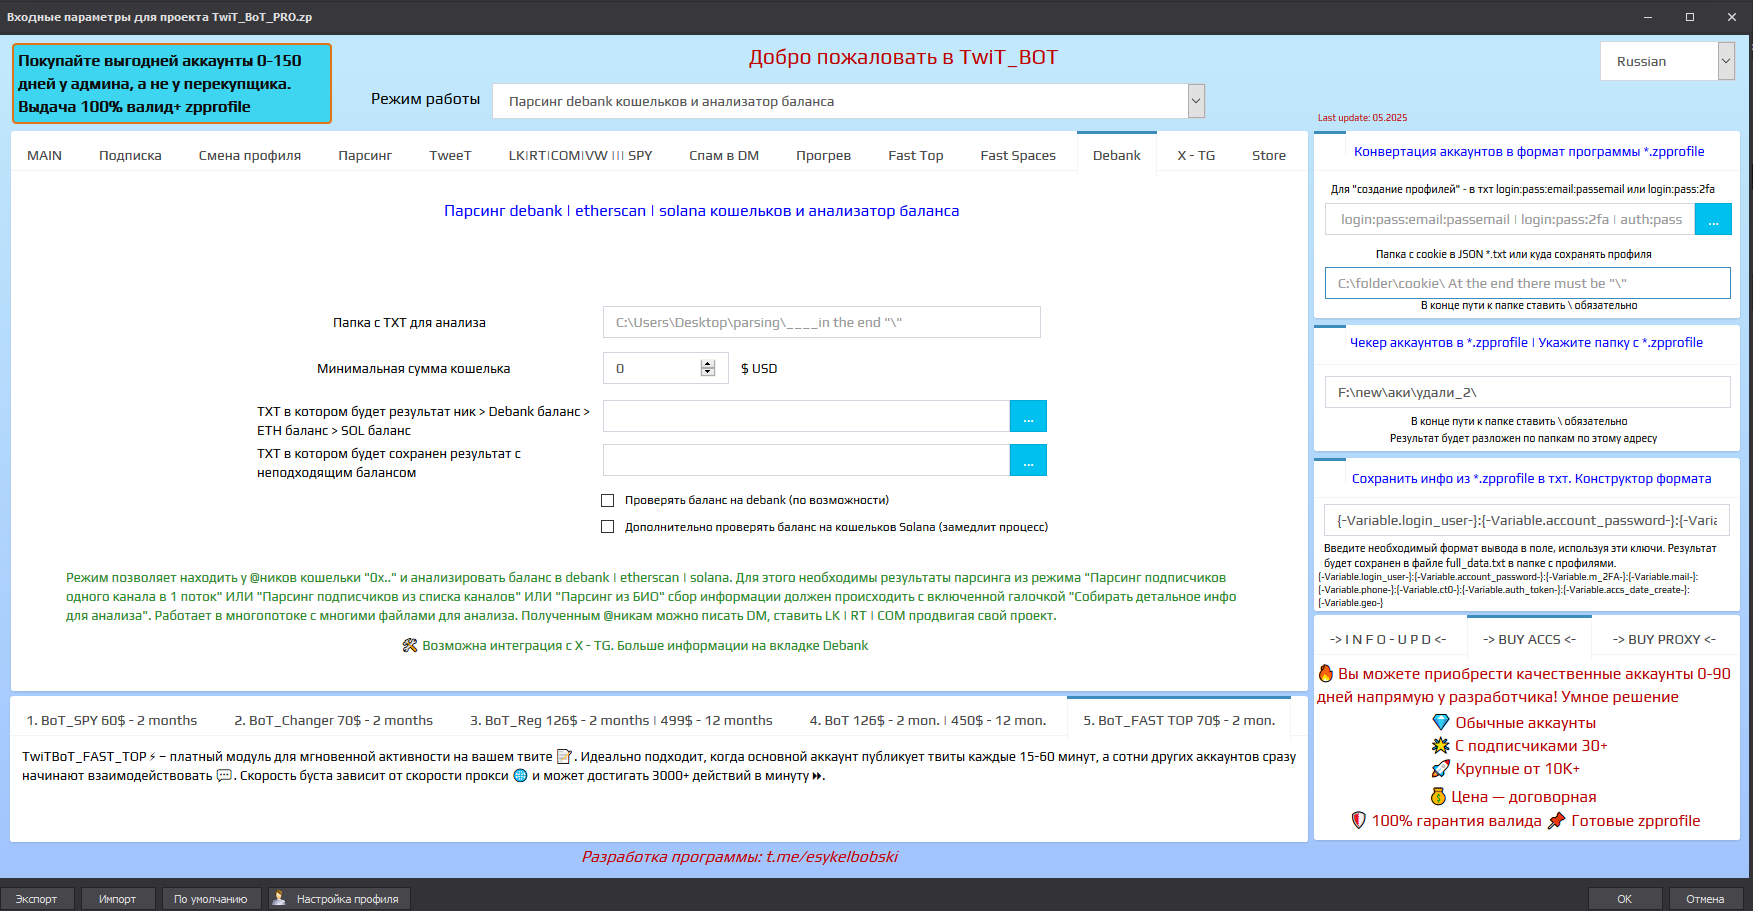
Task: Click the burst icon beside С подписчиками 30+
Action: point(1441,745)
